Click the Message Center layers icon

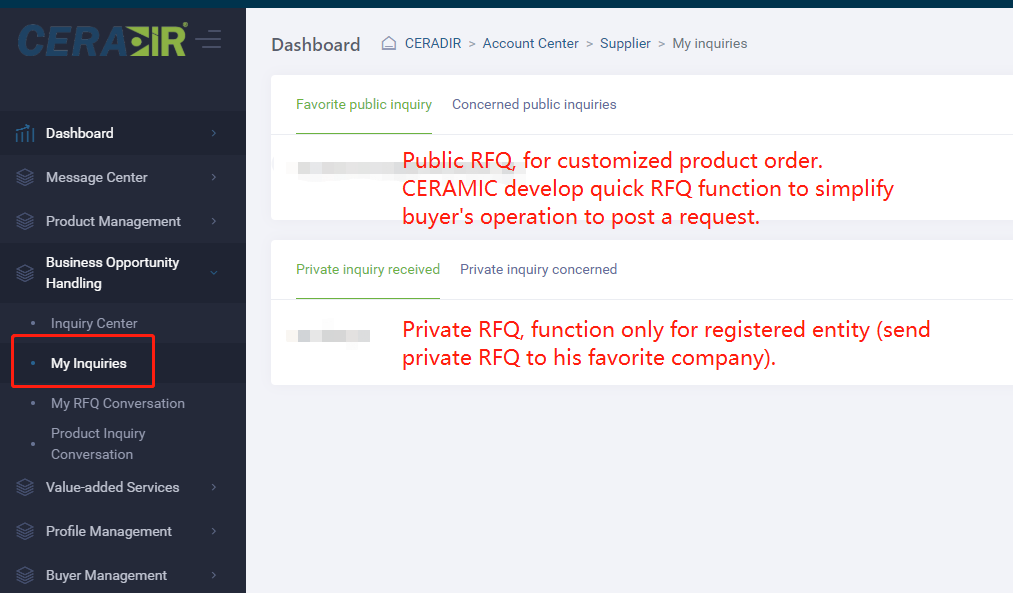click(25, 177)
